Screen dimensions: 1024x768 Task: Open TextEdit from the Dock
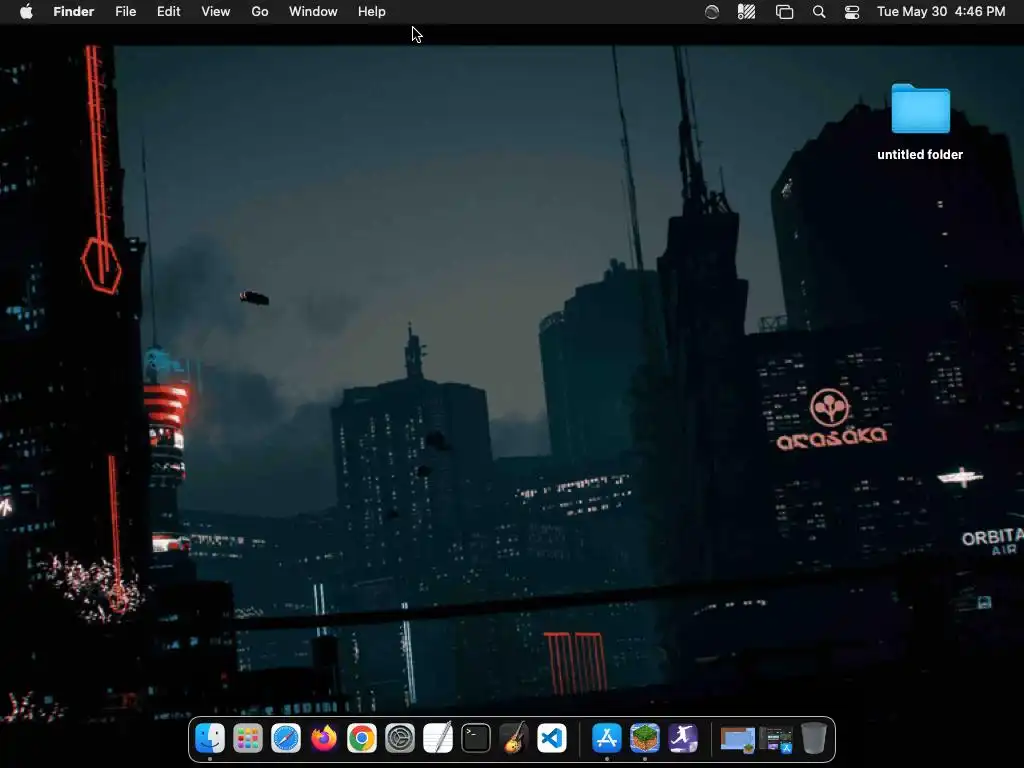438,739
